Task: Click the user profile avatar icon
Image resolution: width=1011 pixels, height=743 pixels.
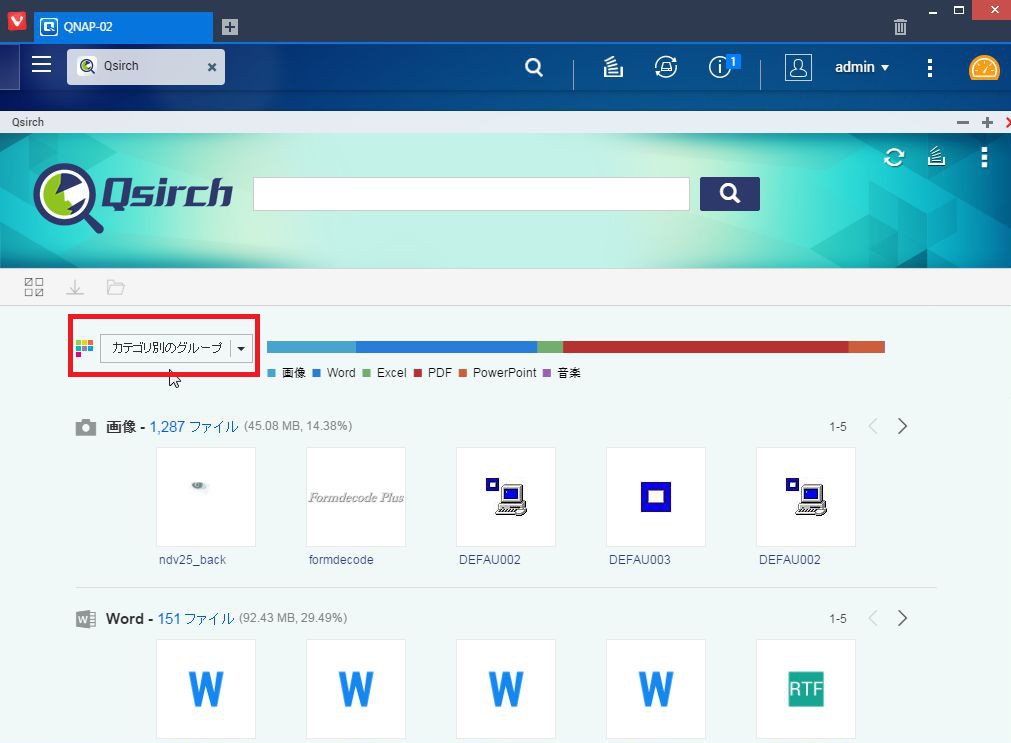Action: coord(798,67)
